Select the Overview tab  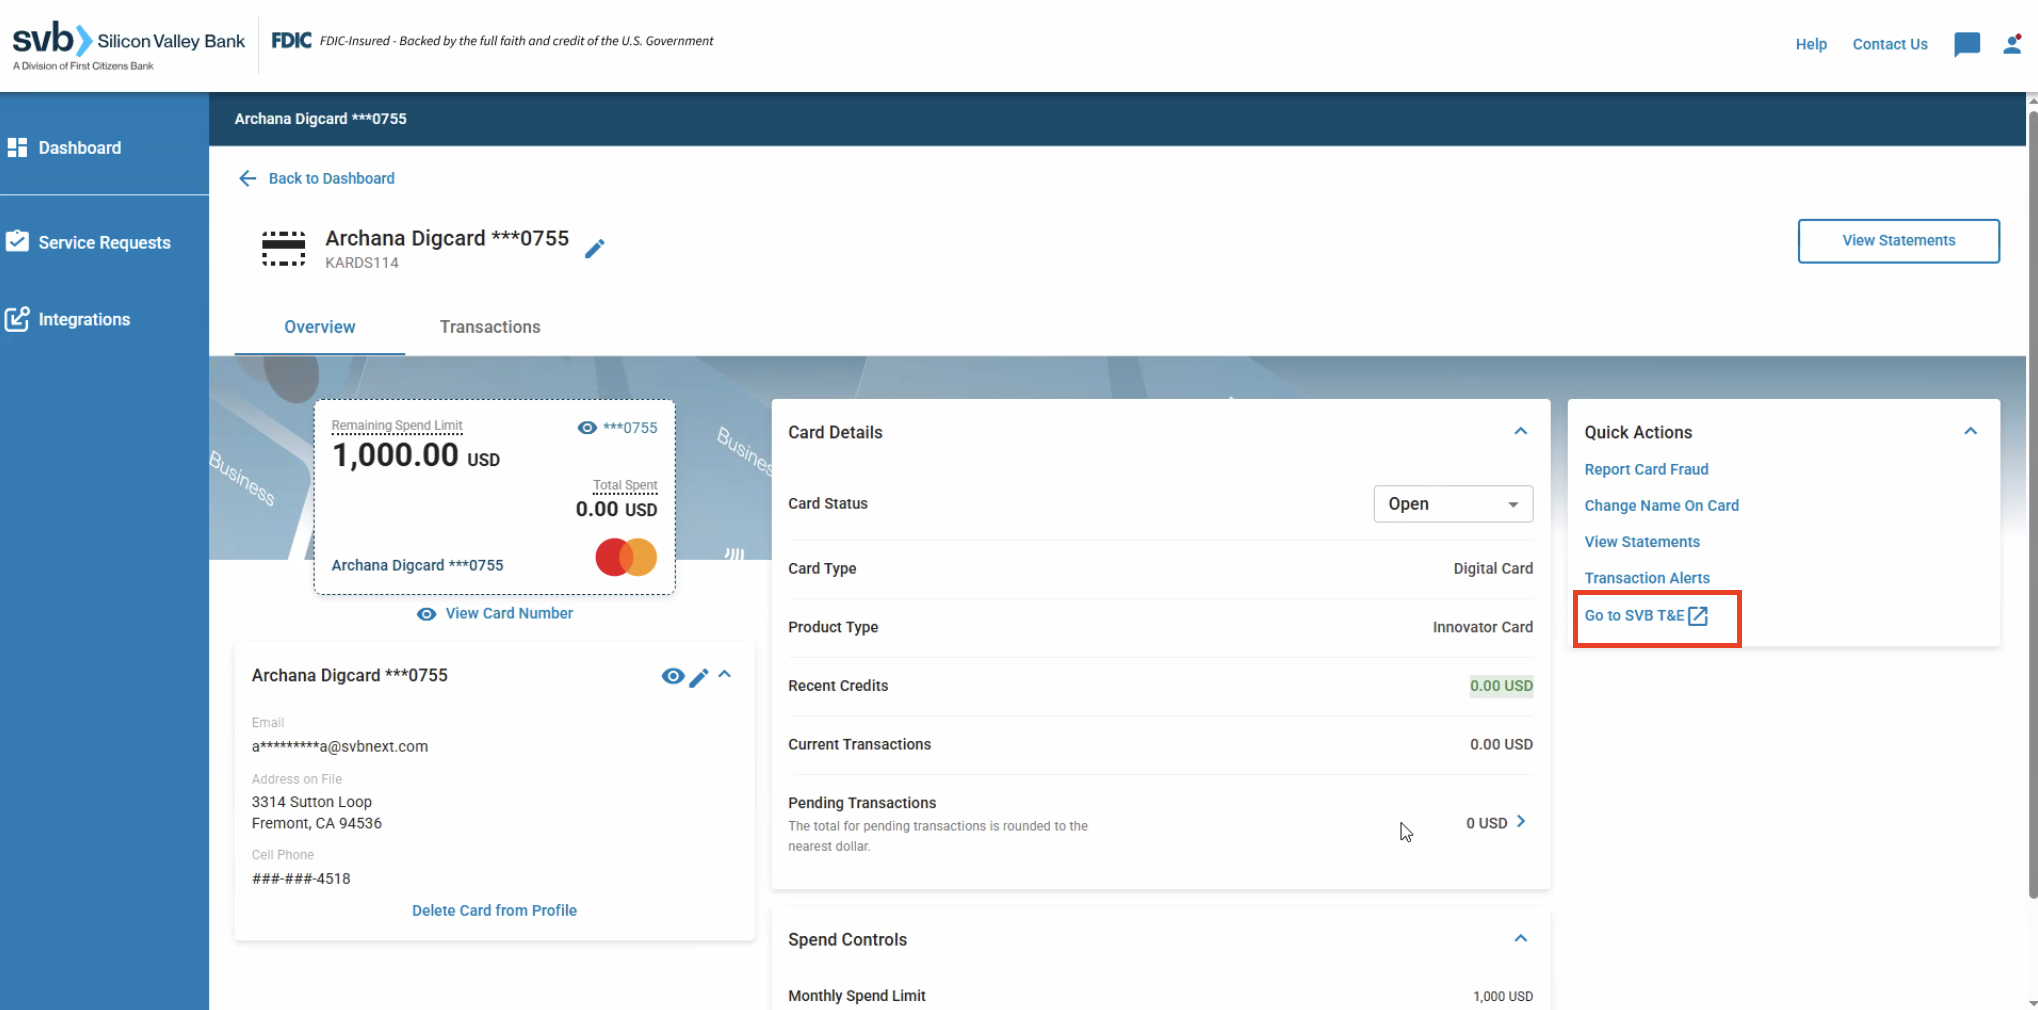pos(319,327)
